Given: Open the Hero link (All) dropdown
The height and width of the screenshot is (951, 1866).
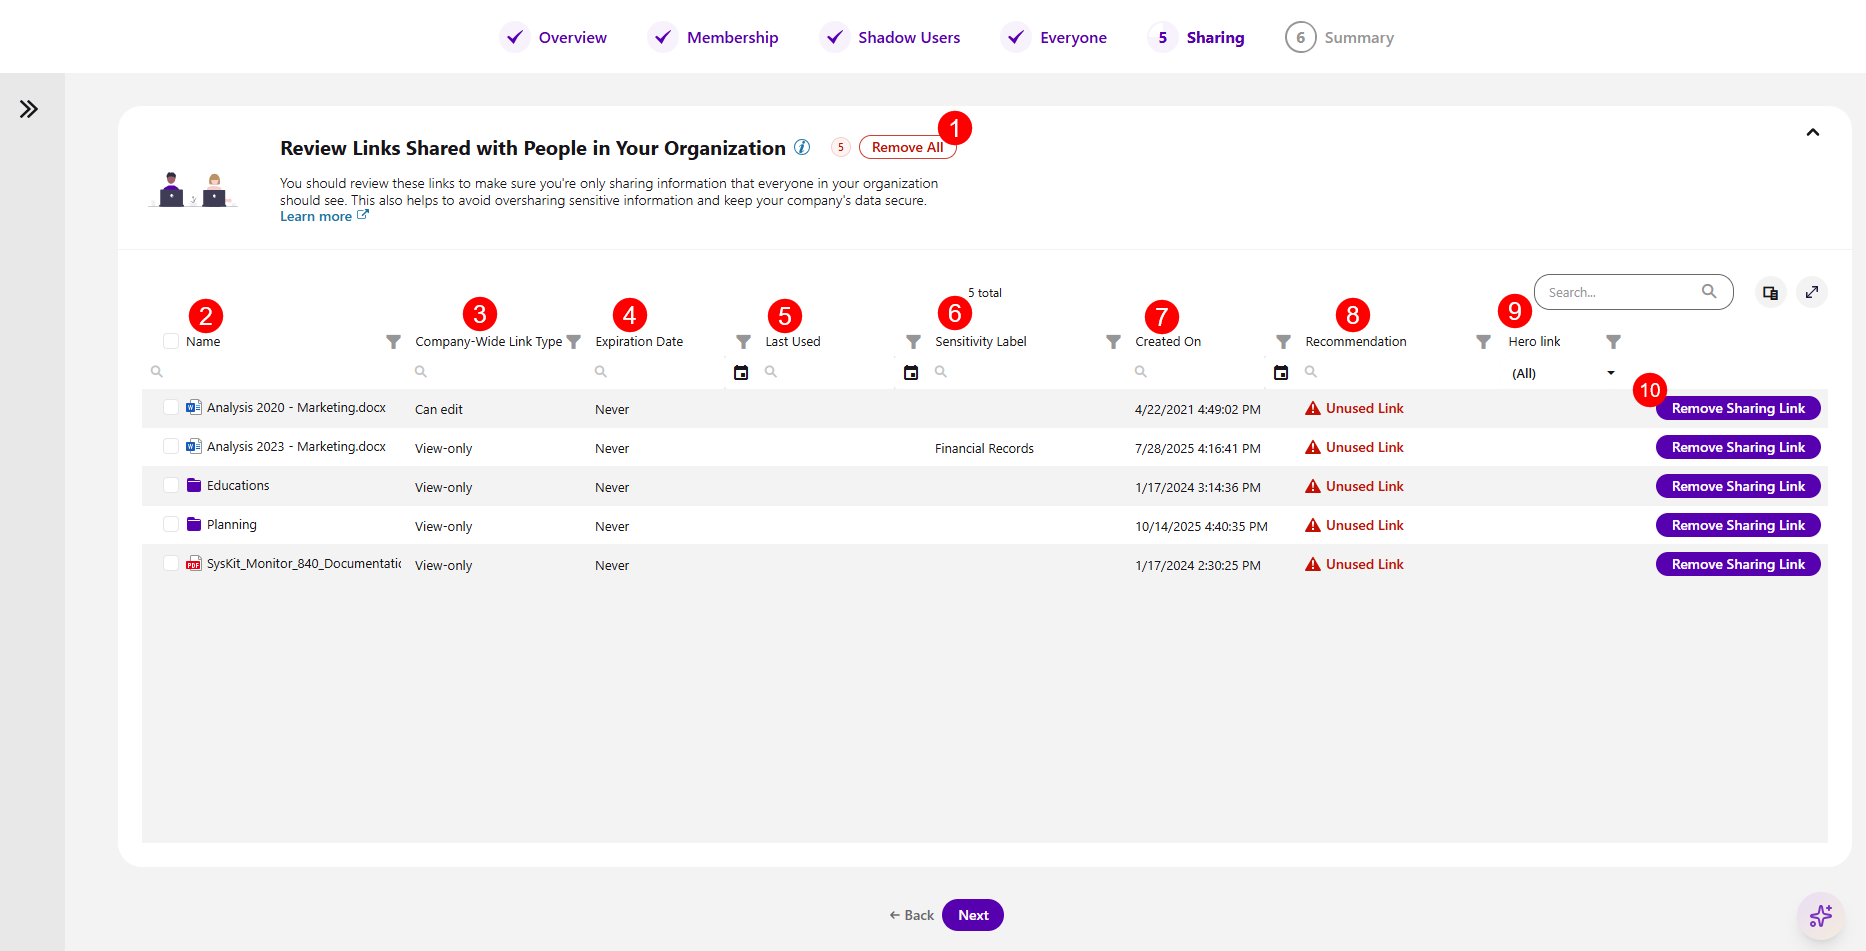Looking at the screenshot, I should click(1563, 373).
